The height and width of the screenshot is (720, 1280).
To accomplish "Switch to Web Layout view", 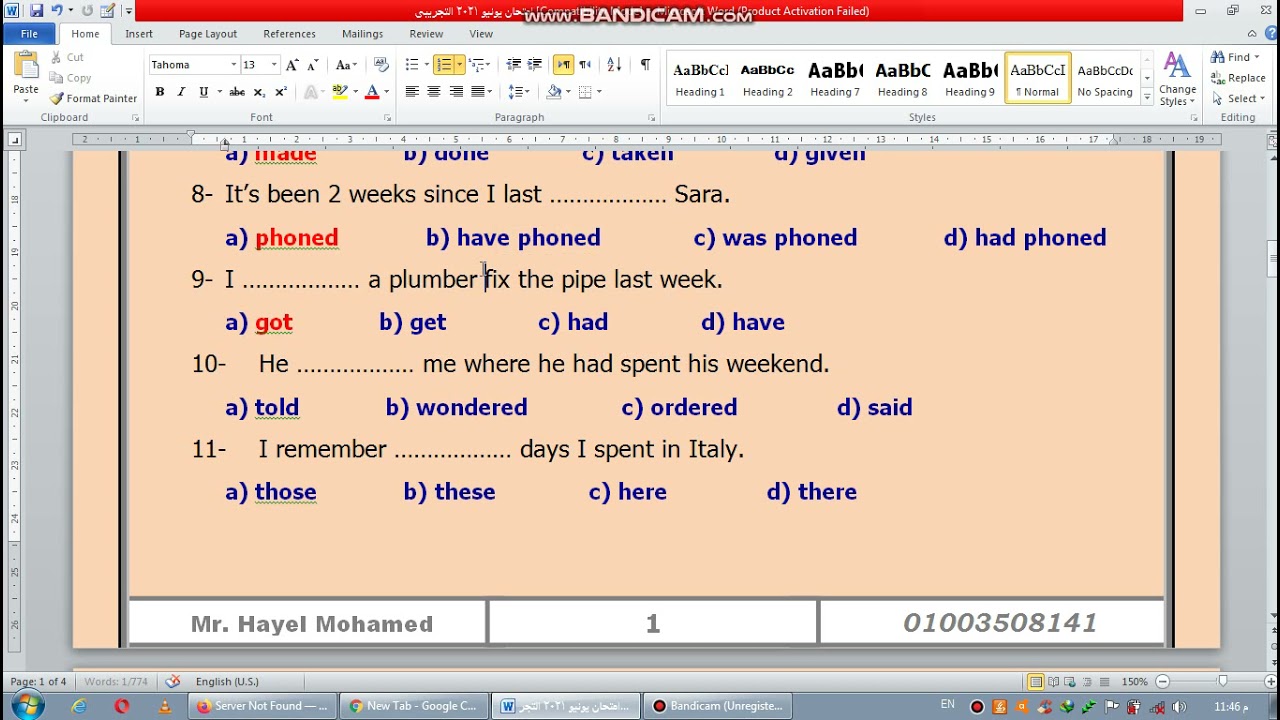I will click(x=1070, y=682).
